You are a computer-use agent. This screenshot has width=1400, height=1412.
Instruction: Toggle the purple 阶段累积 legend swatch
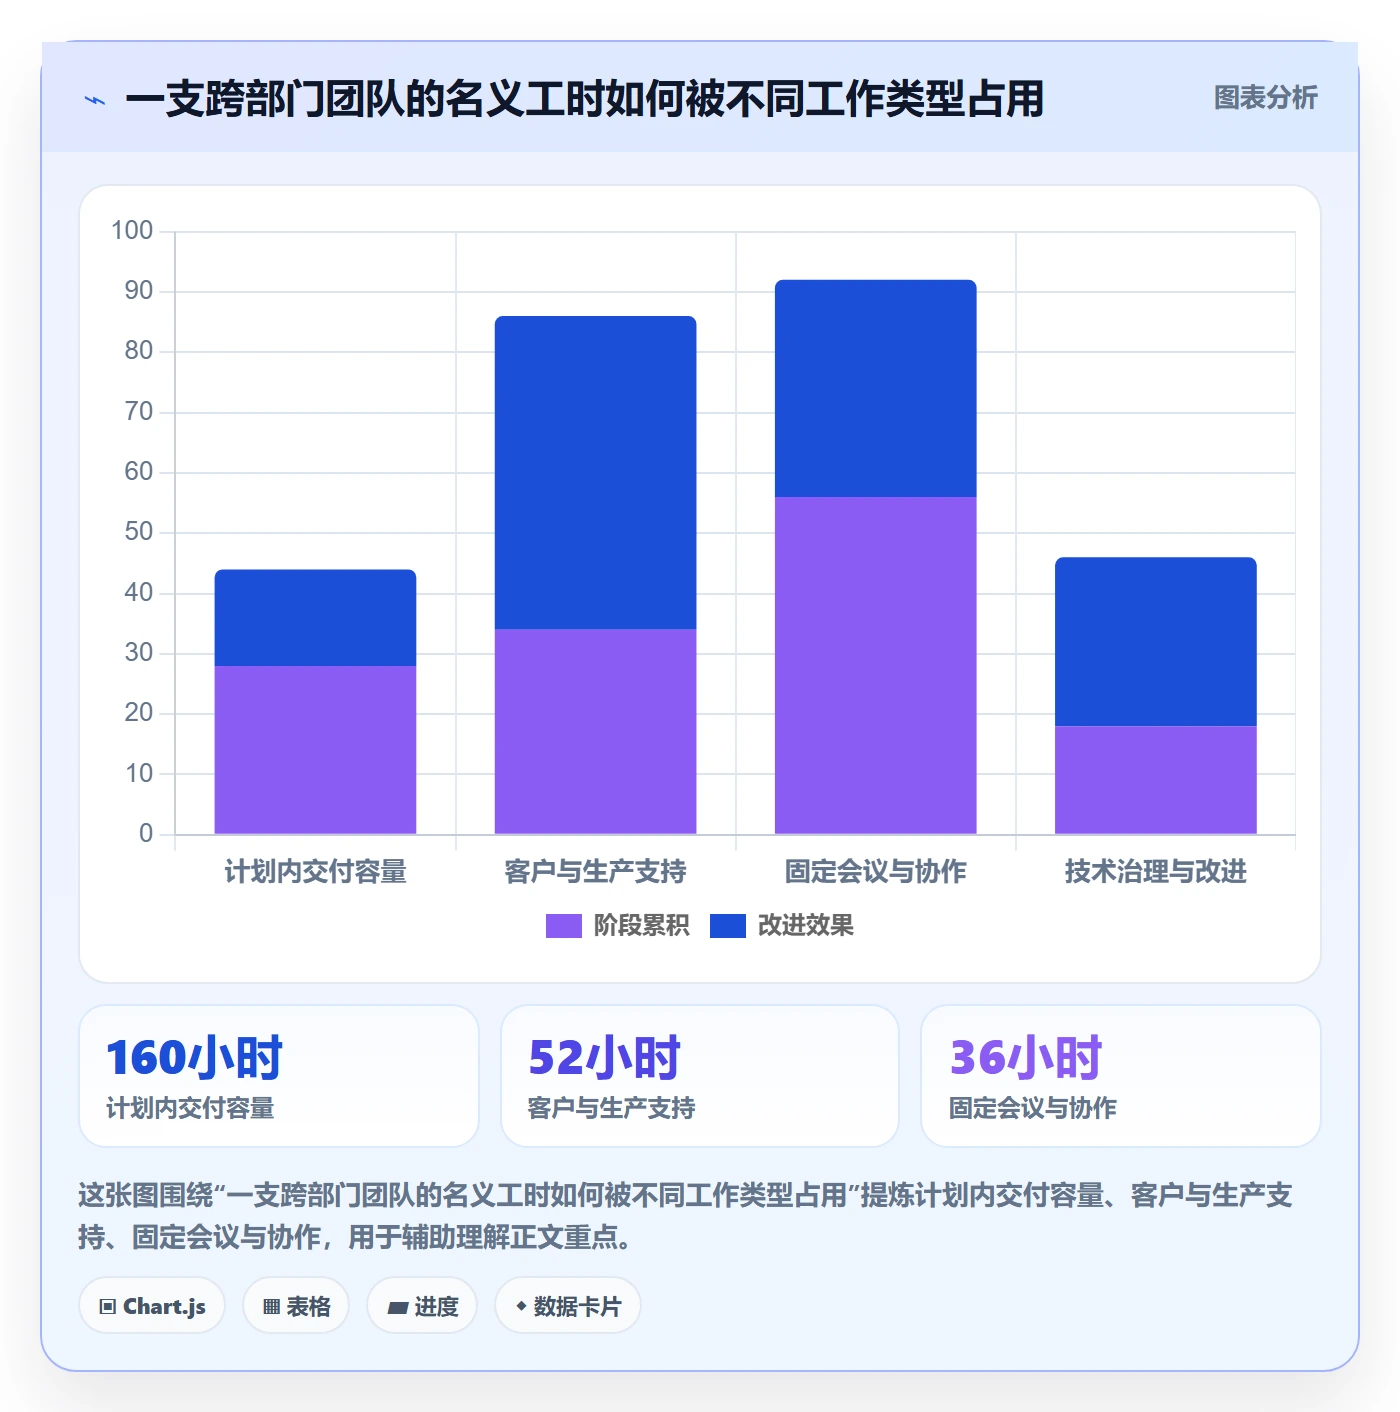pyautogui.click(x=563, y=926)
